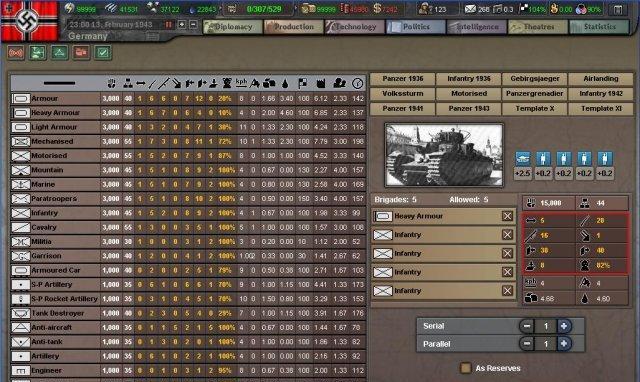
Task: Decrease the Parallel production count
Action: coord(527,344)
